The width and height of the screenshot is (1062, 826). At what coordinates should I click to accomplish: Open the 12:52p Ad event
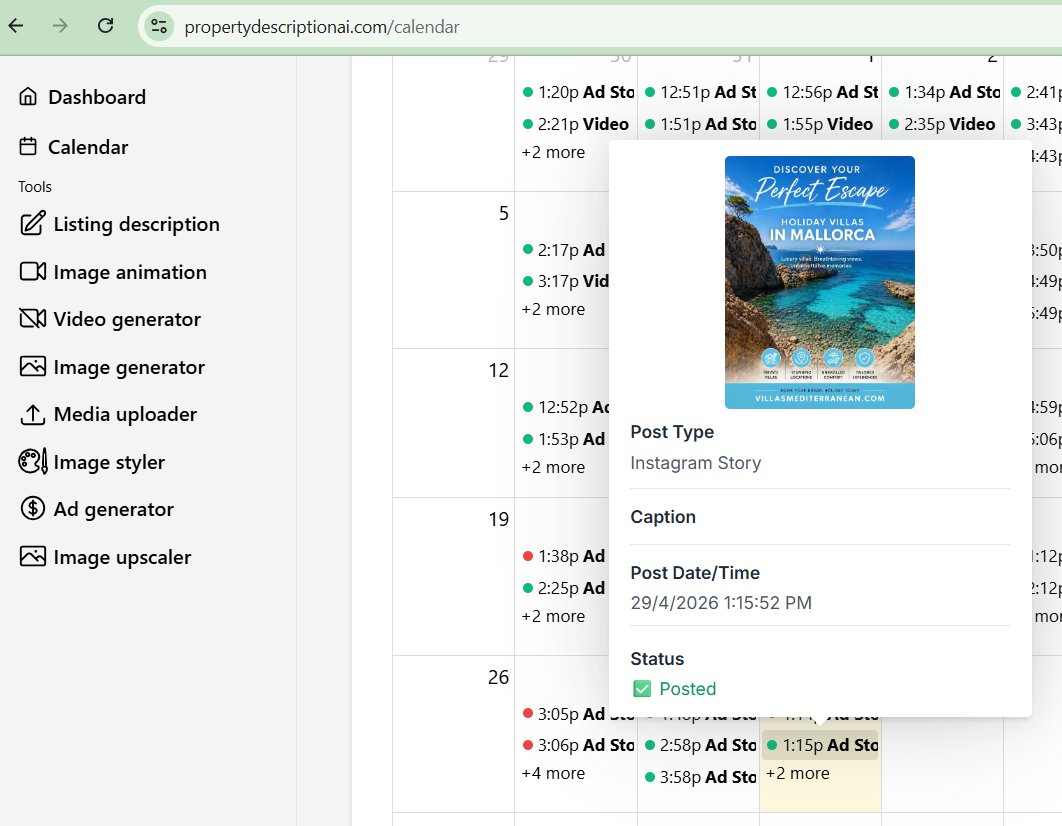pos(564,407)
